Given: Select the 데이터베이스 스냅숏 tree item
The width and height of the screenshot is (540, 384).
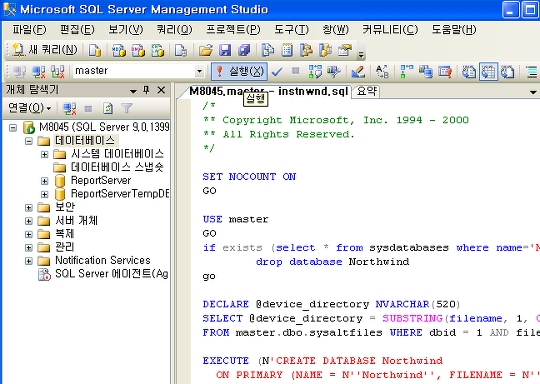Looking at the screenshot, I should coord(117,167).
